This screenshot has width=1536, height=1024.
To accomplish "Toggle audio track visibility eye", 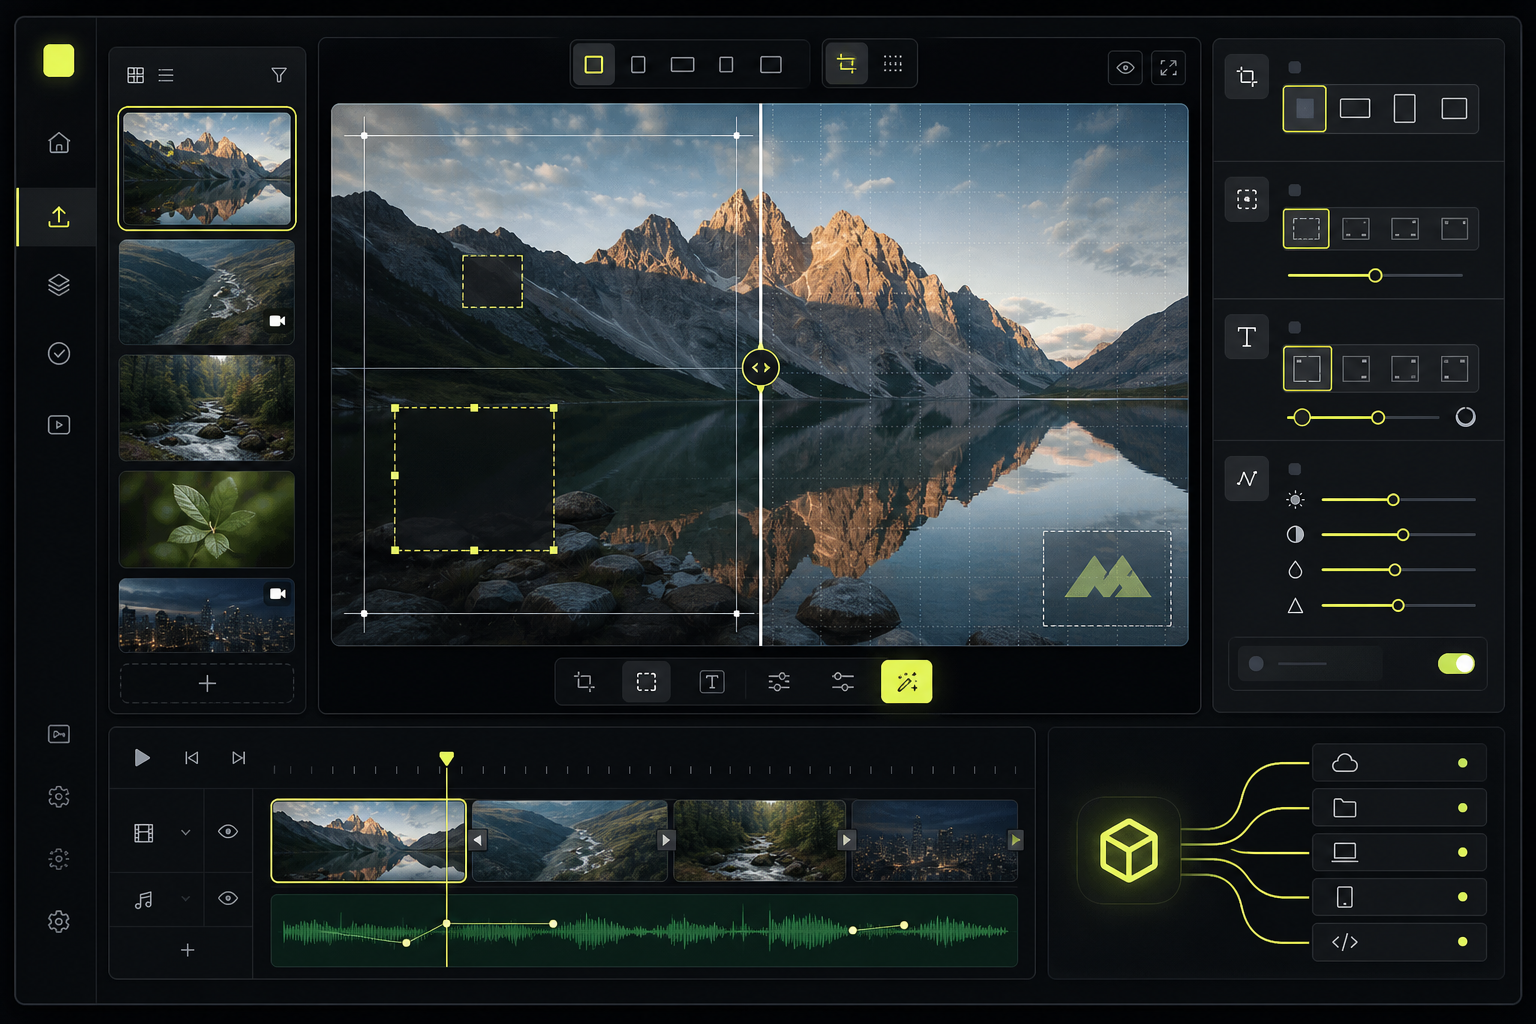I will pos(228,899).
